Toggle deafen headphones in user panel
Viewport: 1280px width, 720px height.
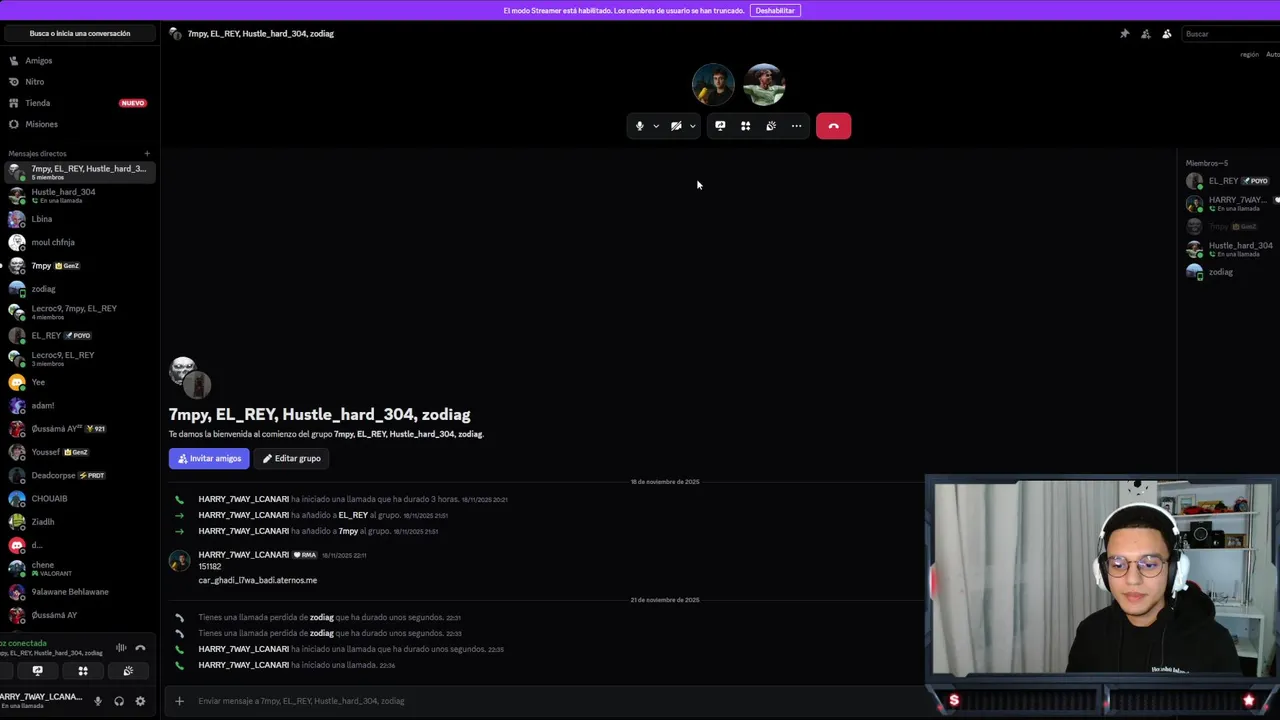click(119, 701)
